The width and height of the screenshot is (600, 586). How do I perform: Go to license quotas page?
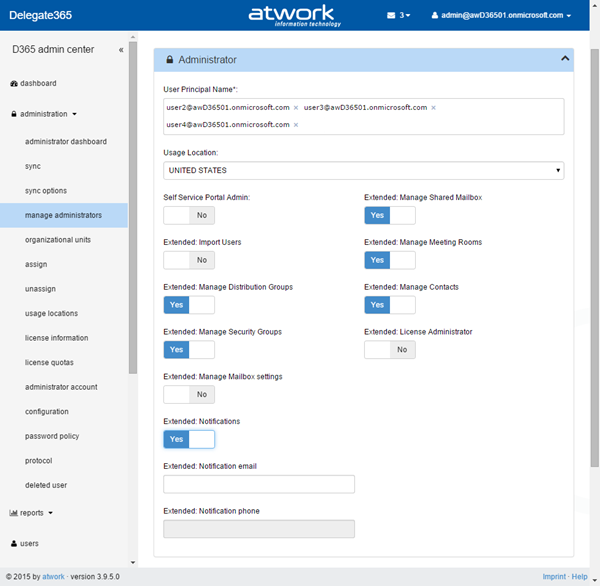pos(49,362)
